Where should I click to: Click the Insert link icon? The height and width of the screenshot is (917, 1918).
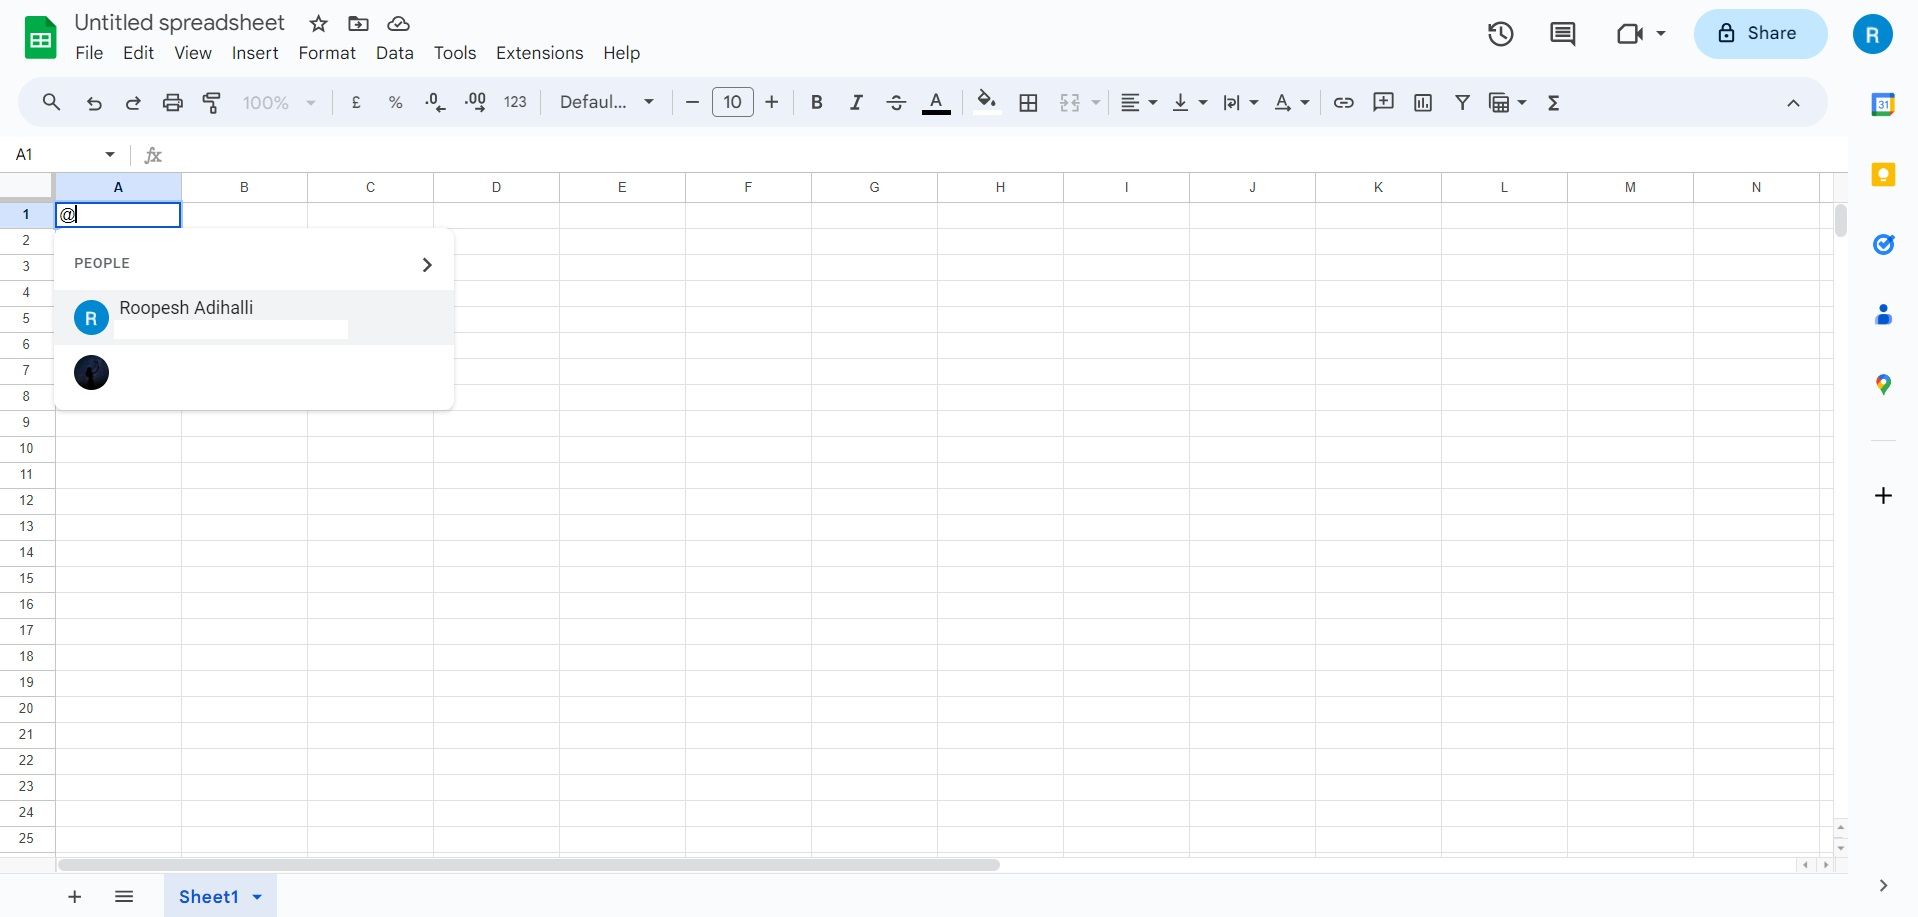[1343, 102]
